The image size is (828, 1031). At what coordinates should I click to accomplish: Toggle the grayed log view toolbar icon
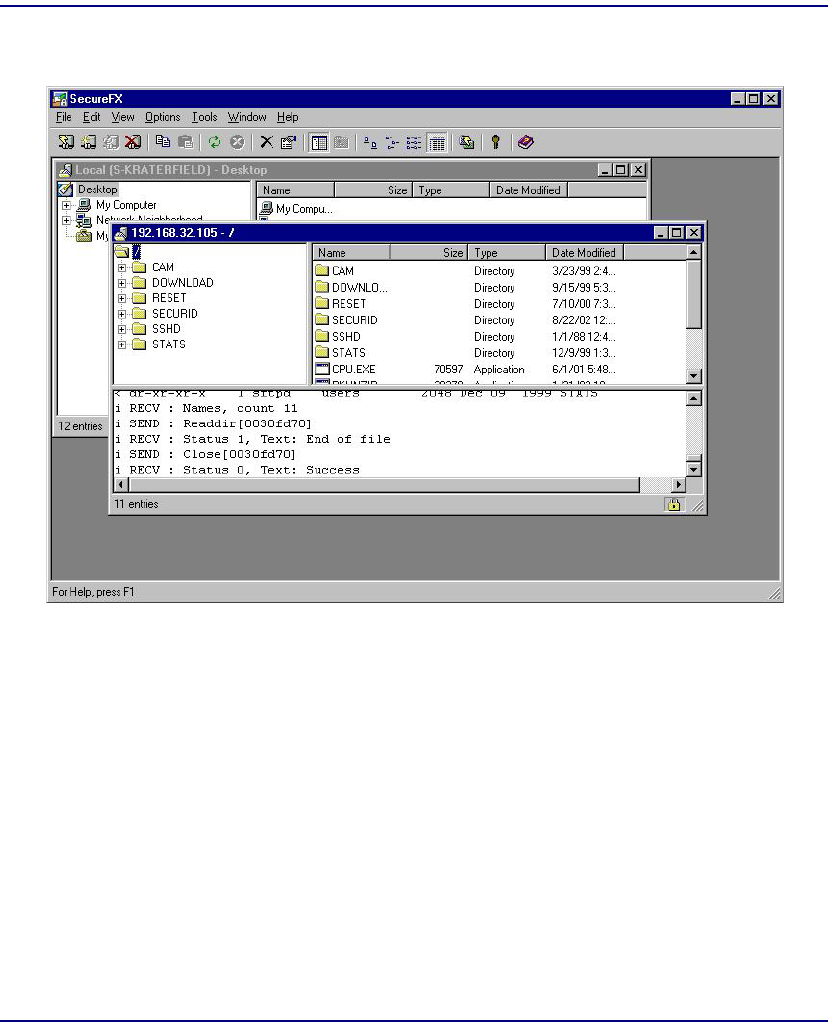[341, 143]
